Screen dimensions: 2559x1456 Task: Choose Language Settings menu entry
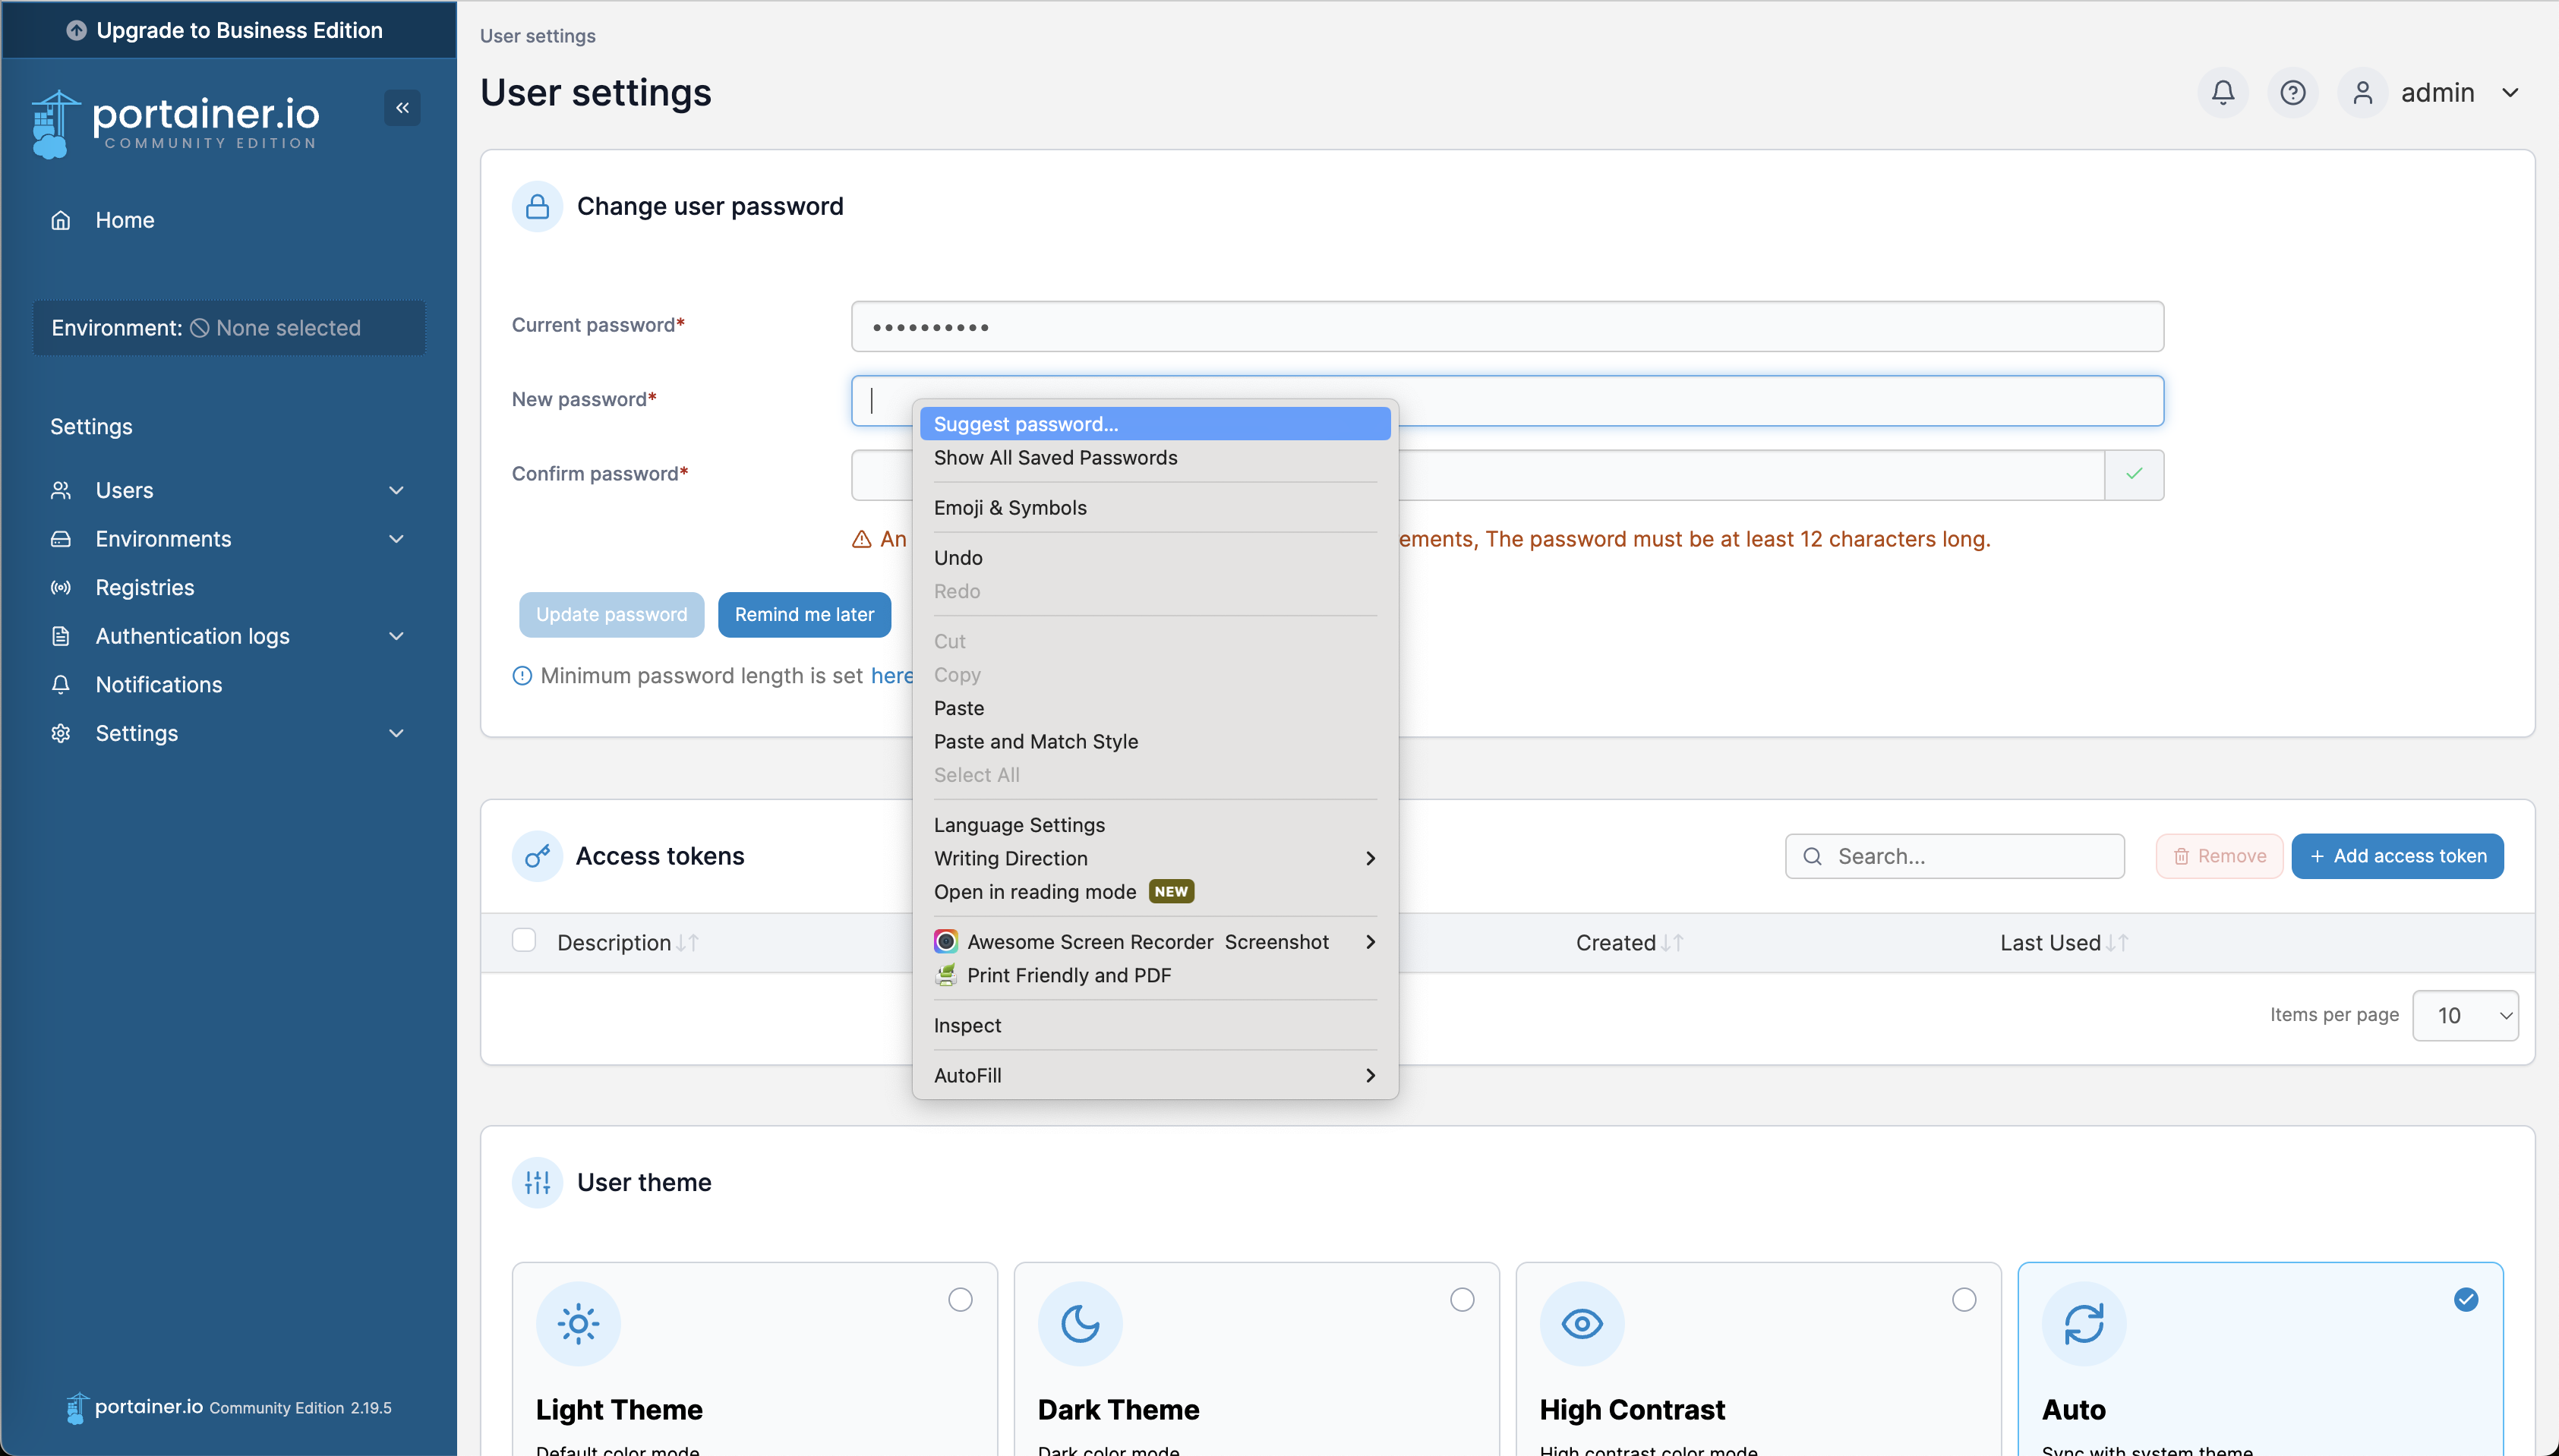tap(1155, 825)
